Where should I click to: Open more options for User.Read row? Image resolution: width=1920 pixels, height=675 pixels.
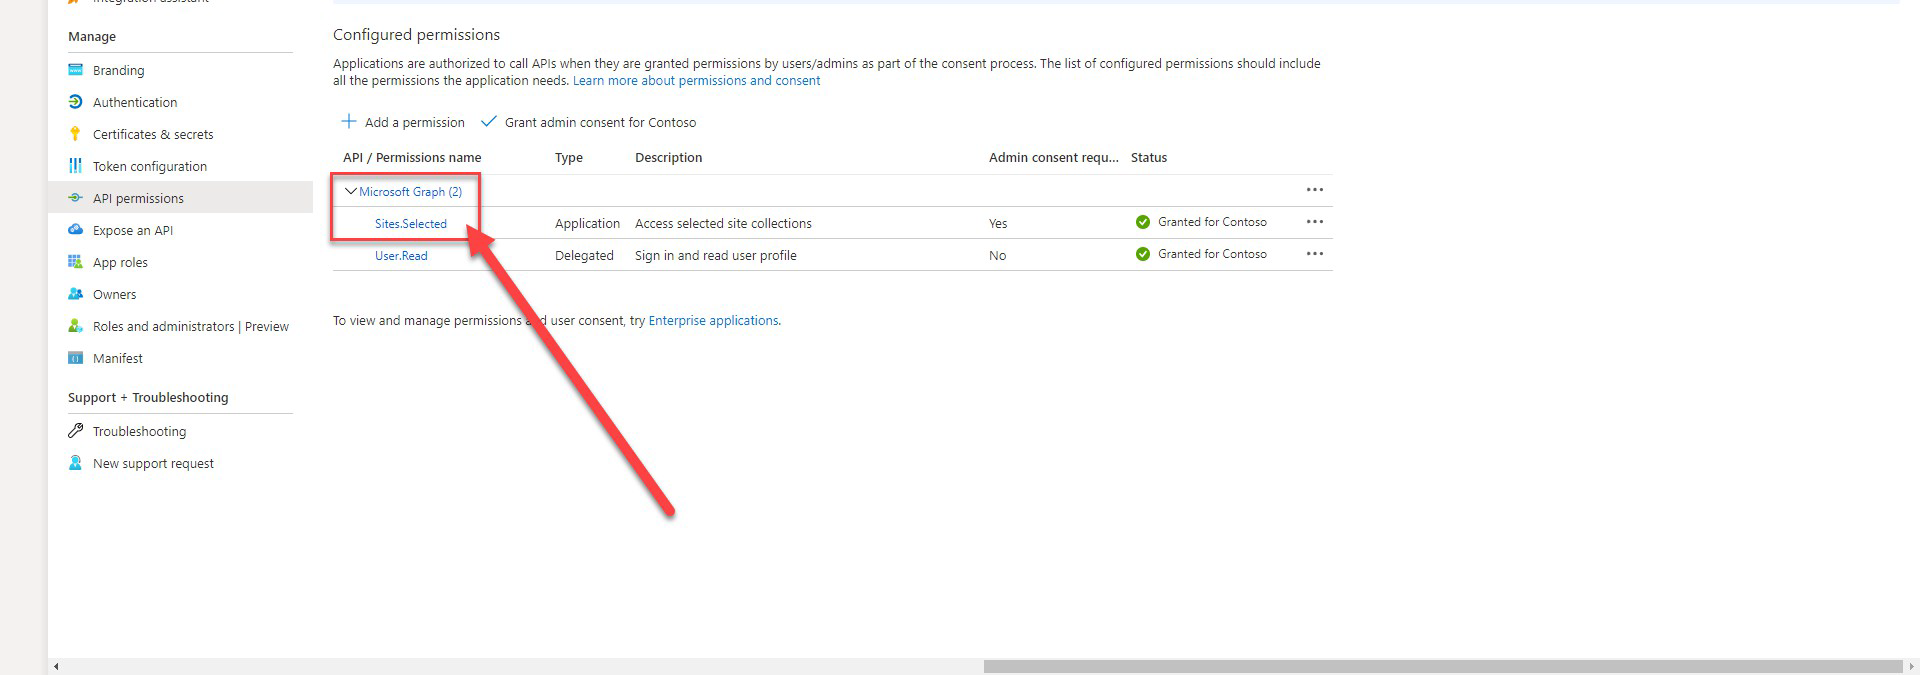pyautogui.click(x=1315, y=254)
